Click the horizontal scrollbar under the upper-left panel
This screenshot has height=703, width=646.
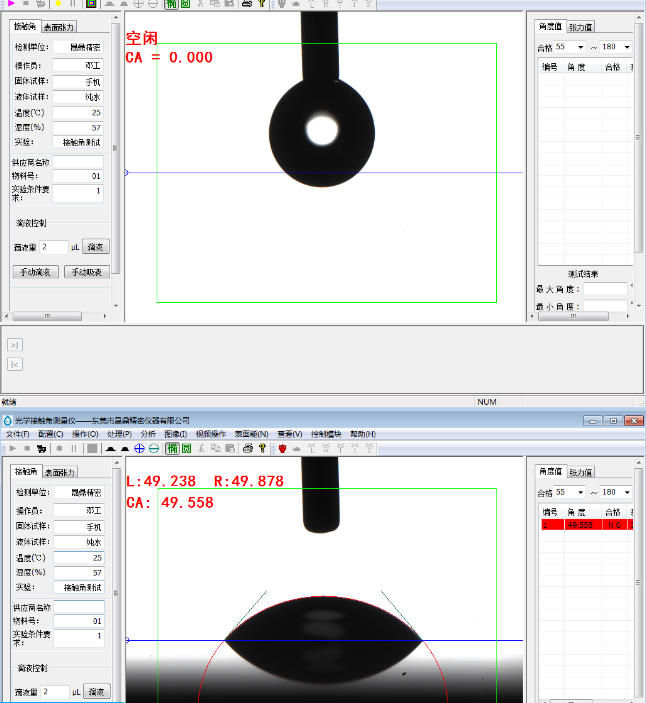click(47, 316)
